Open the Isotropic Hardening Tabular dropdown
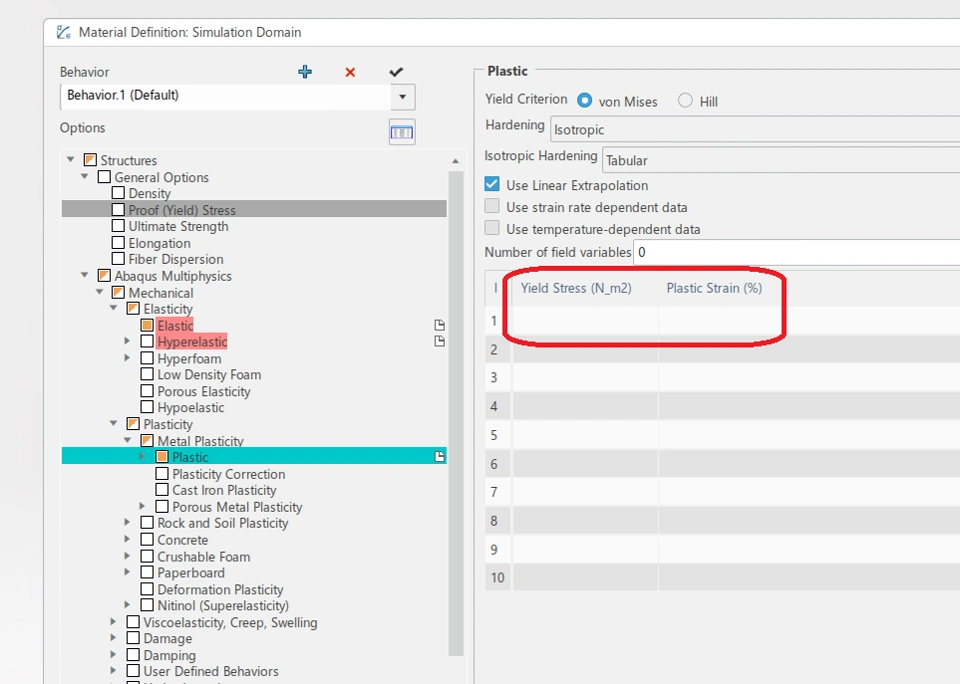 (x=781, y=160)
